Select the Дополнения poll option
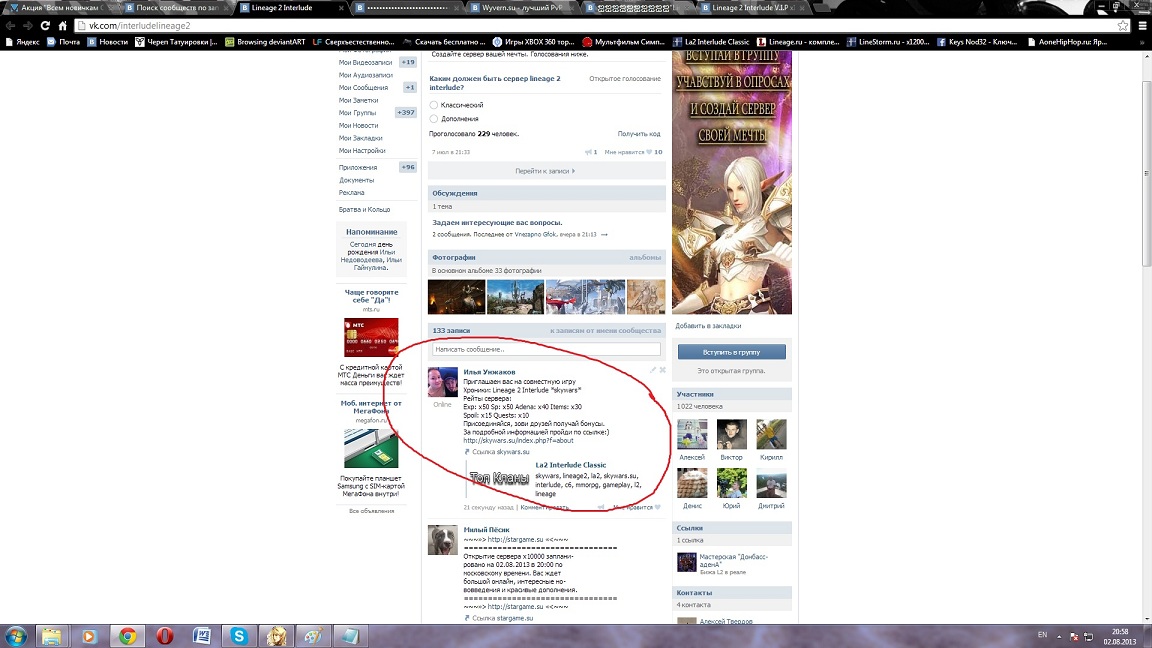The width and height of the screenshot is (1152, 648). pyautogui.click(x=433, y=118)
